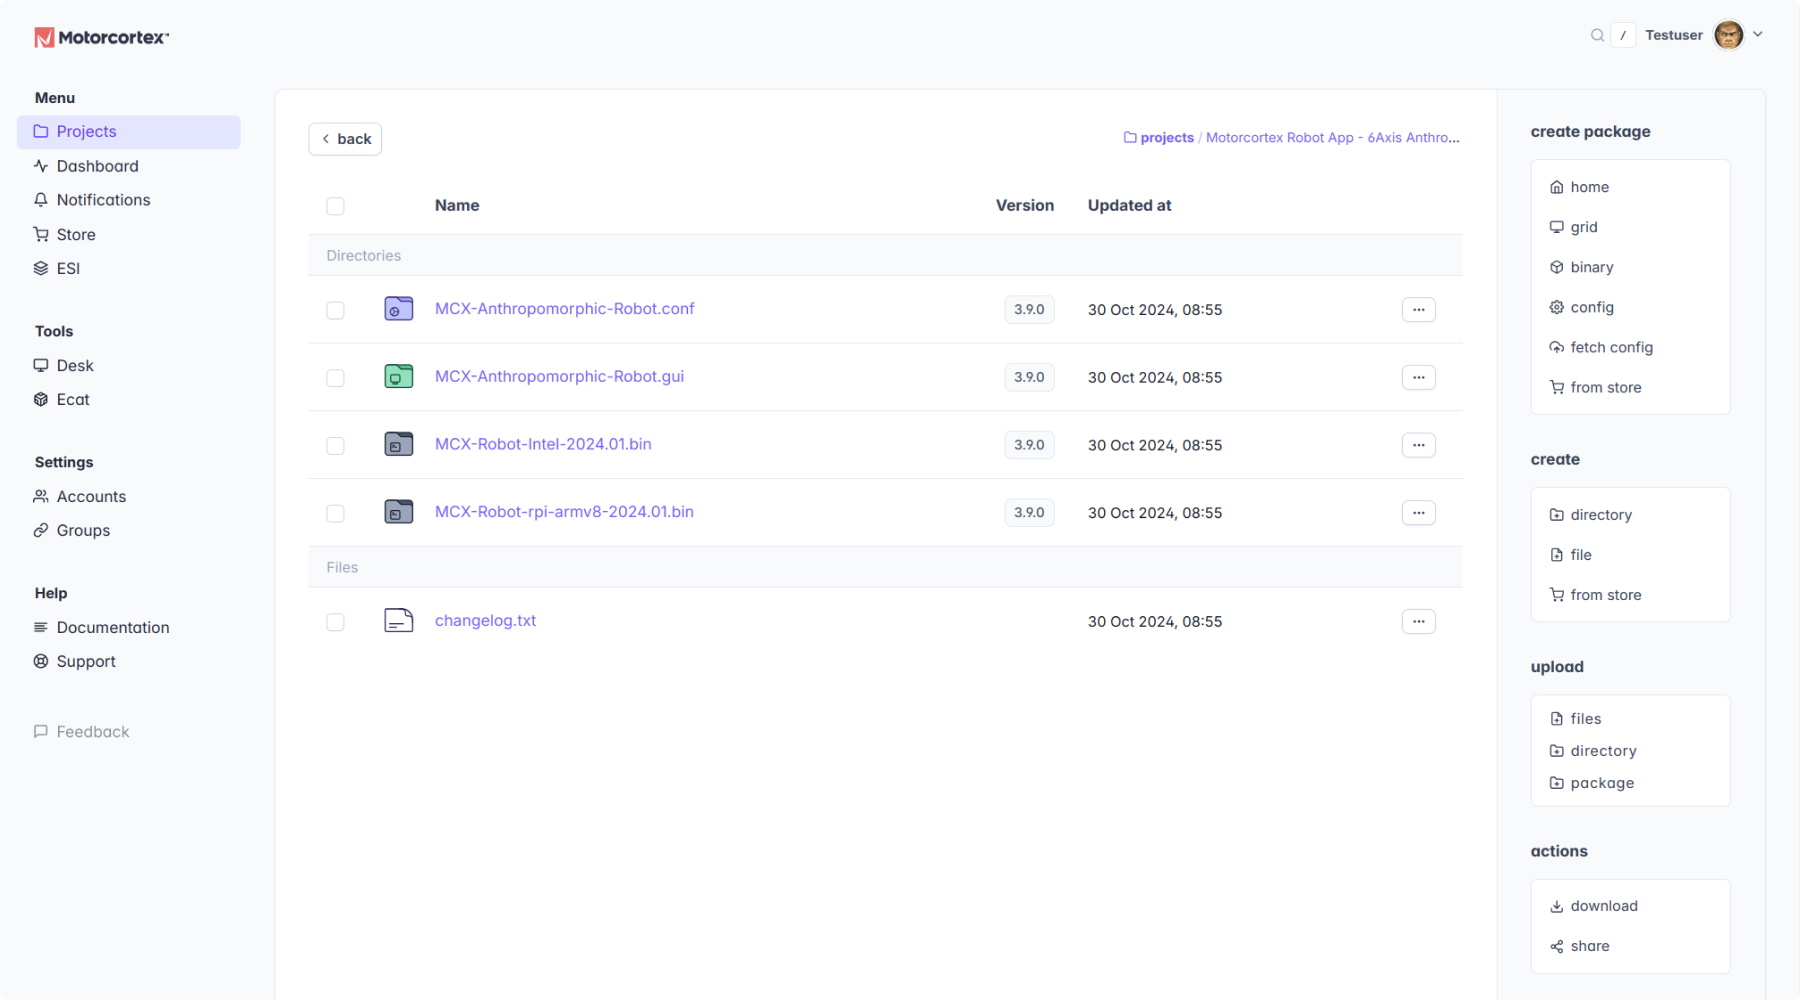The height and width of the screenshot is (1000, 1800).
Task: Click the Motorcortex logo
Action: pyautogui.click(x=102, y=37)
